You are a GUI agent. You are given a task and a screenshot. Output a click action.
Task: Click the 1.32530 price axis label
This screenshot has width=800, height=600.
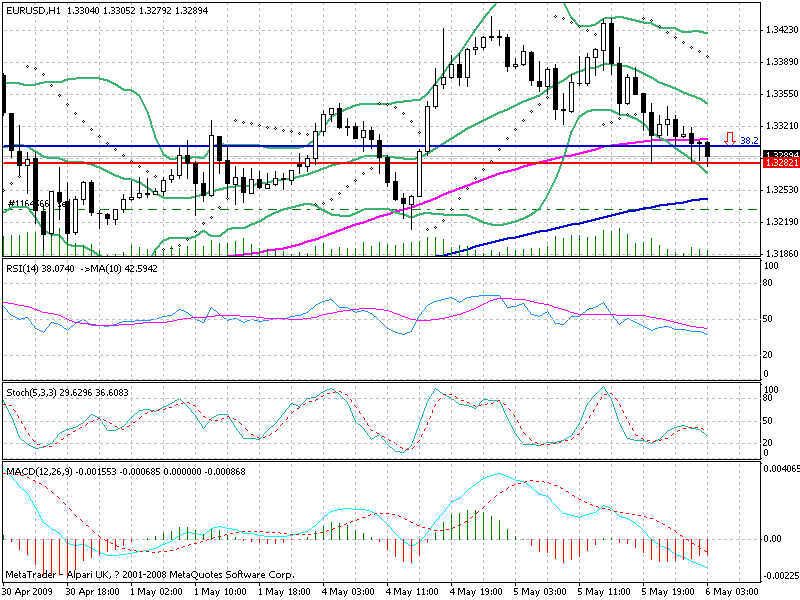pyautogui.click(x=782, y=190)
